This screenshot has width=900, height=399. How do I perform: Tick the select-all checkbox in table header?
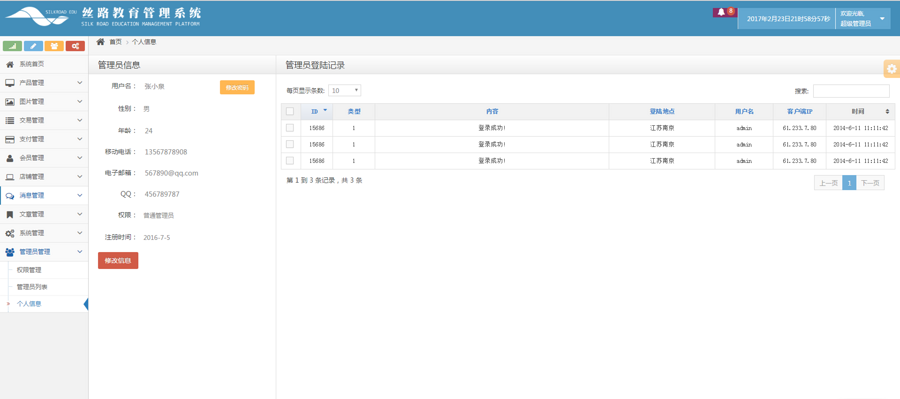[290, 111]
